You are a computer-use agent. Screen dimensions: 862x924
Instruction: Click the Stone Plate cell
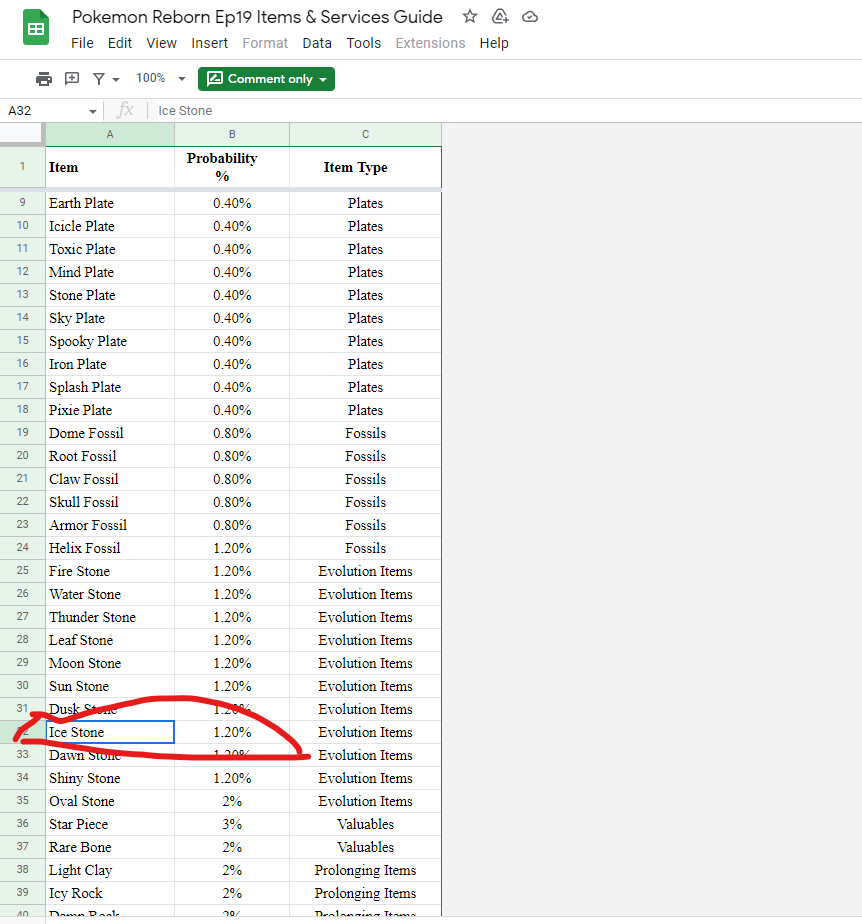(110, 295)
